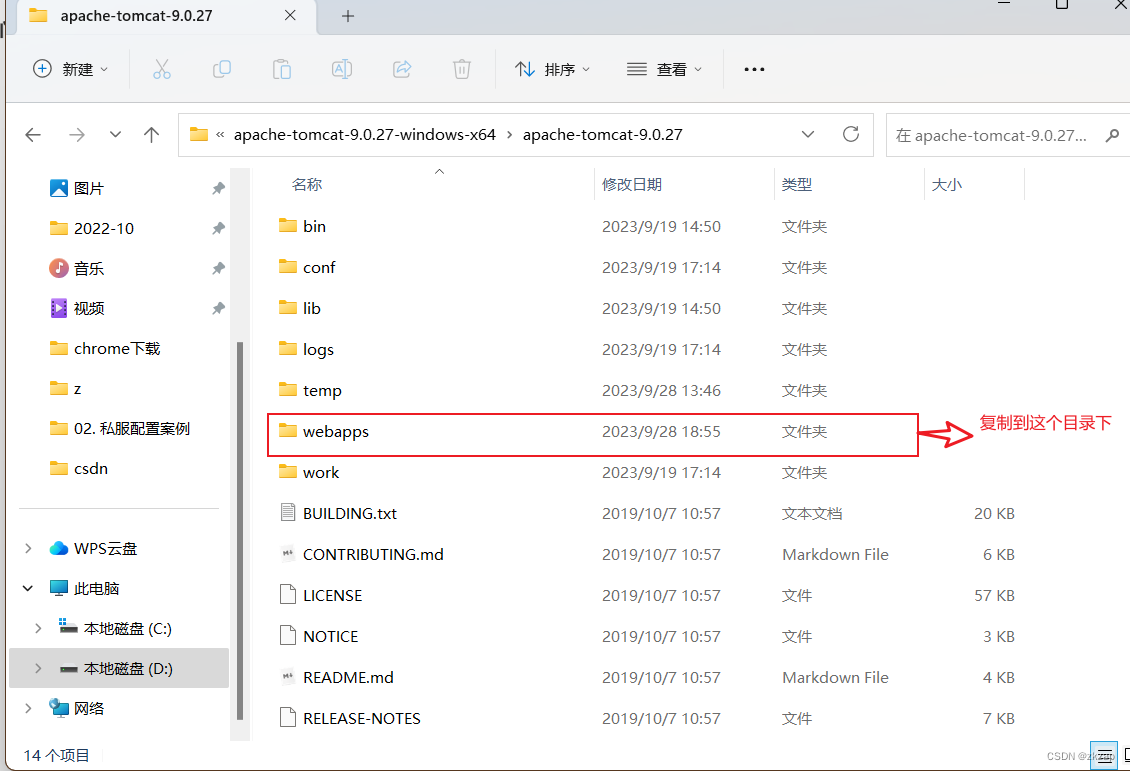
Task: Select the lib folder
Action: [300, 308]
